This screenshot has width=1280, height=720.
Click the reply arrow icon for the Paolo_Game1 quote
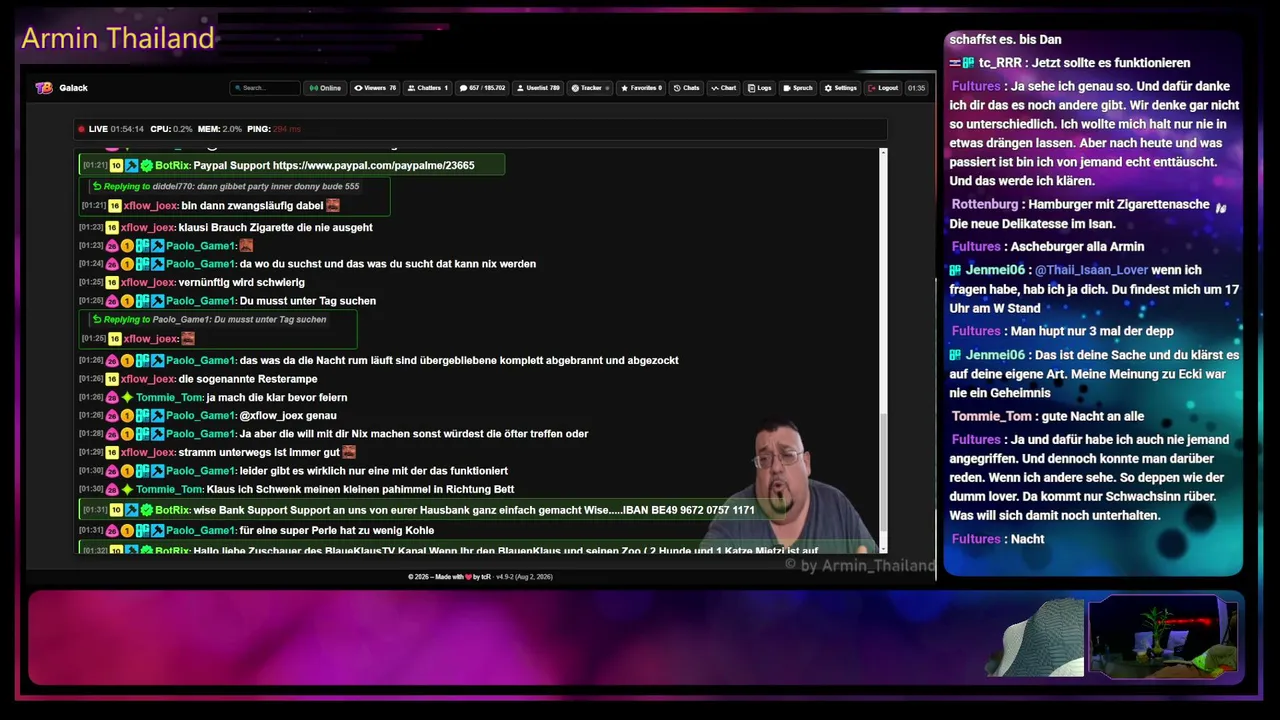point(97,319)
